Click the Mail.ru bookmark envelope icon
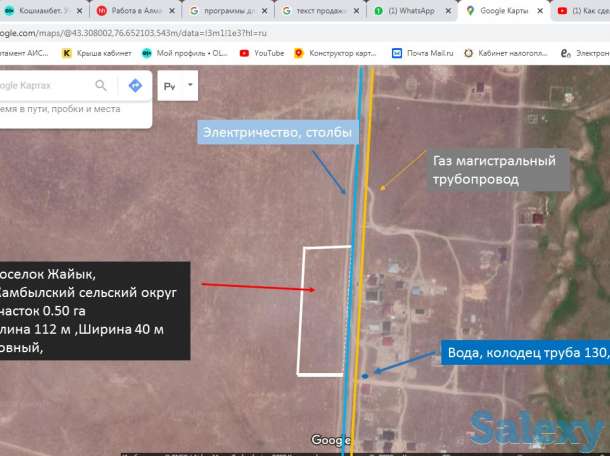The height and width of the screenshot is (456, 610). tap(397, 53)
